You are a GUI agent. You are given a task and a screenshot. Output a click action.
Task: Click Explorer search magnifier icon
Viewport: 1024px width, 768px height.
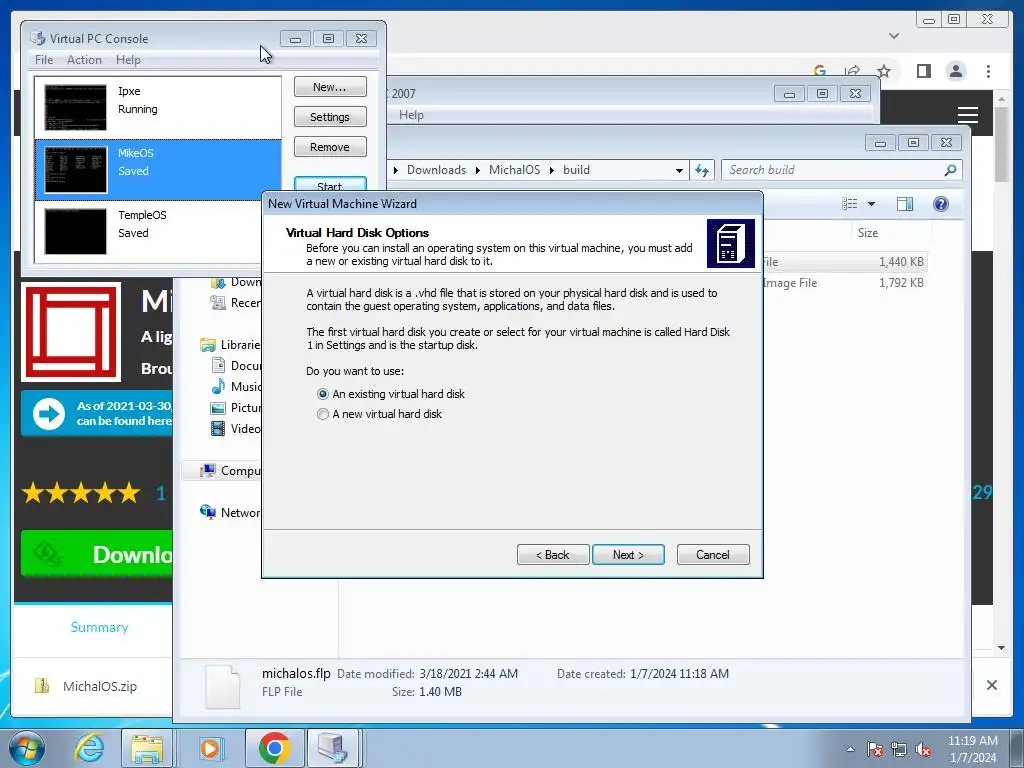pos(950,170)
